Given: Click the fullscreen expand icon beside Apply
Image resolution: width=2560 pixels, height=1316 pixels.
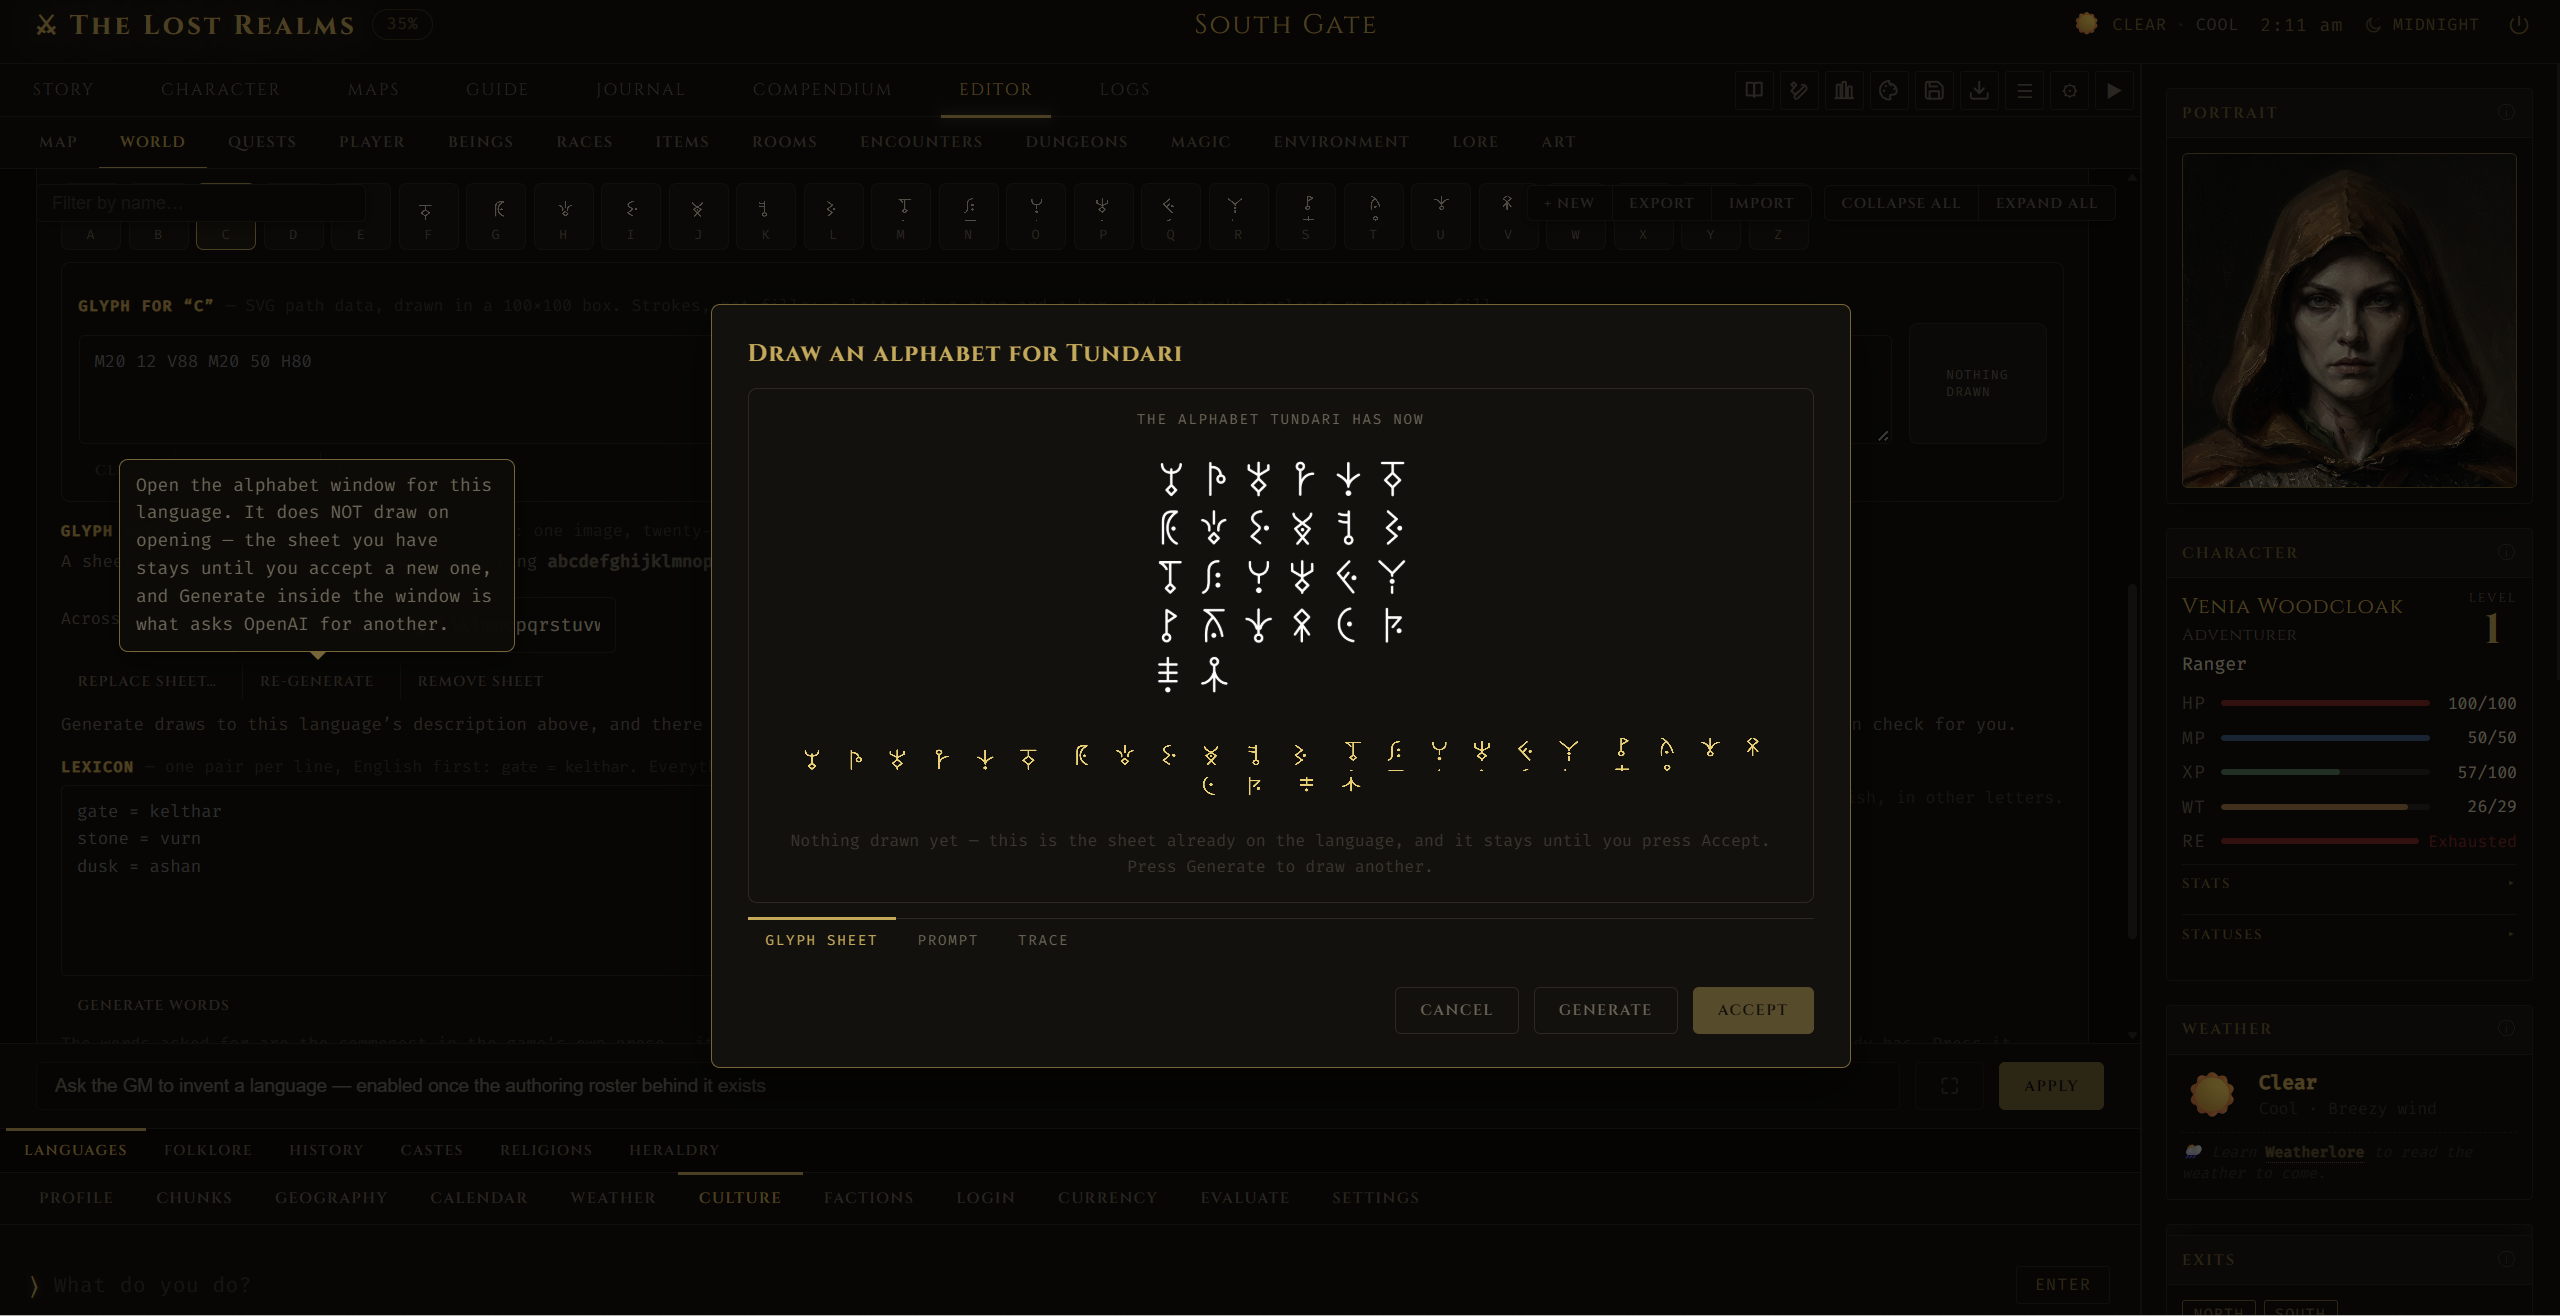Looking at the screenshot, I should tap(1949, 1086).
